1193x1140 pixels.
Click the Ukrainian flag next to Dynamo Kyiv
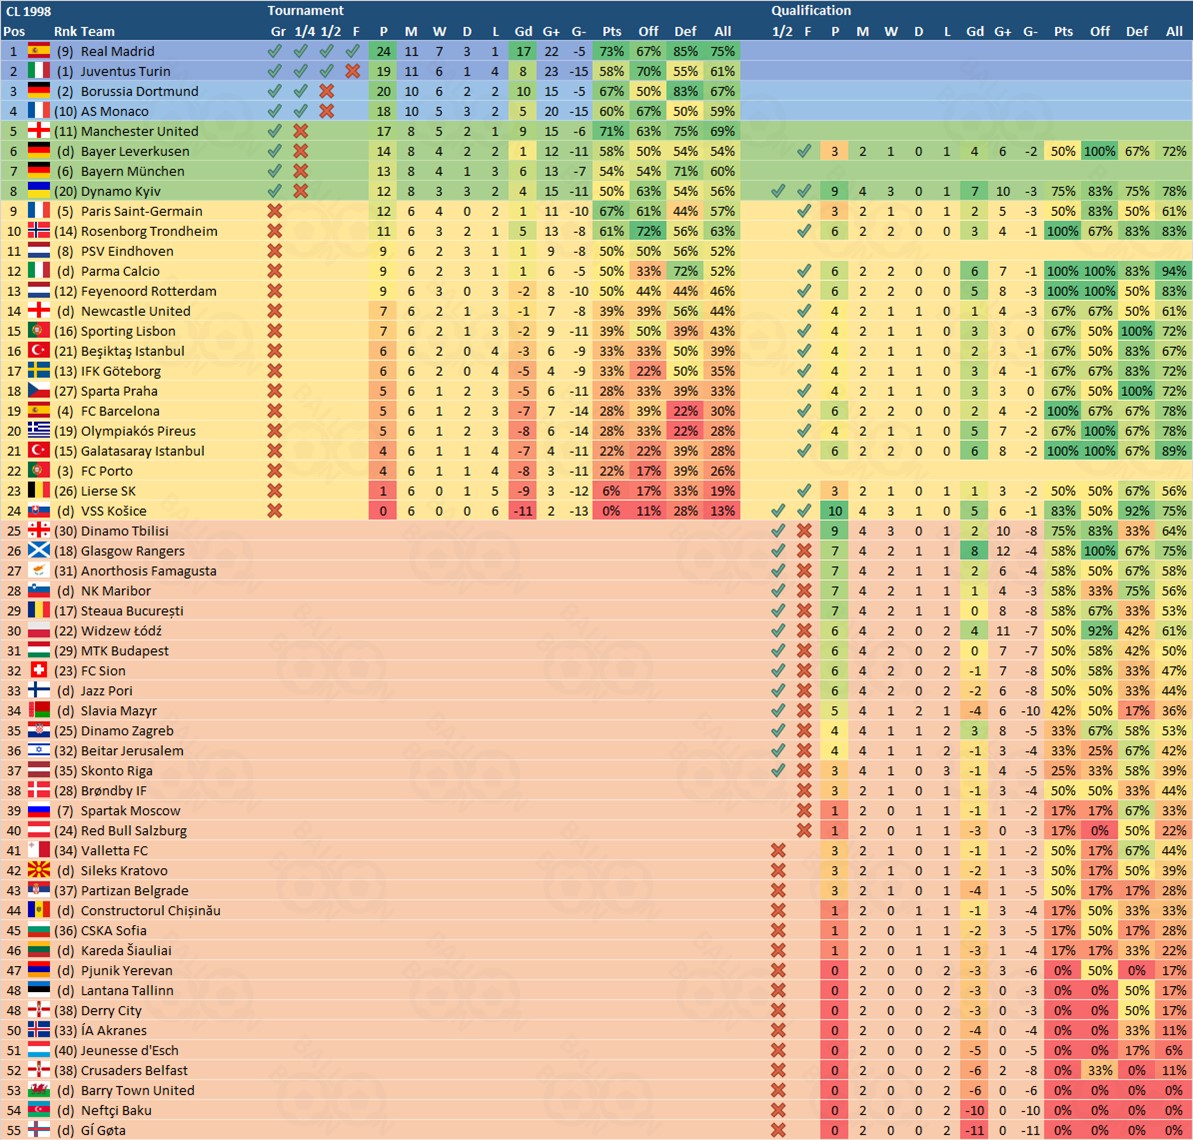39,191
